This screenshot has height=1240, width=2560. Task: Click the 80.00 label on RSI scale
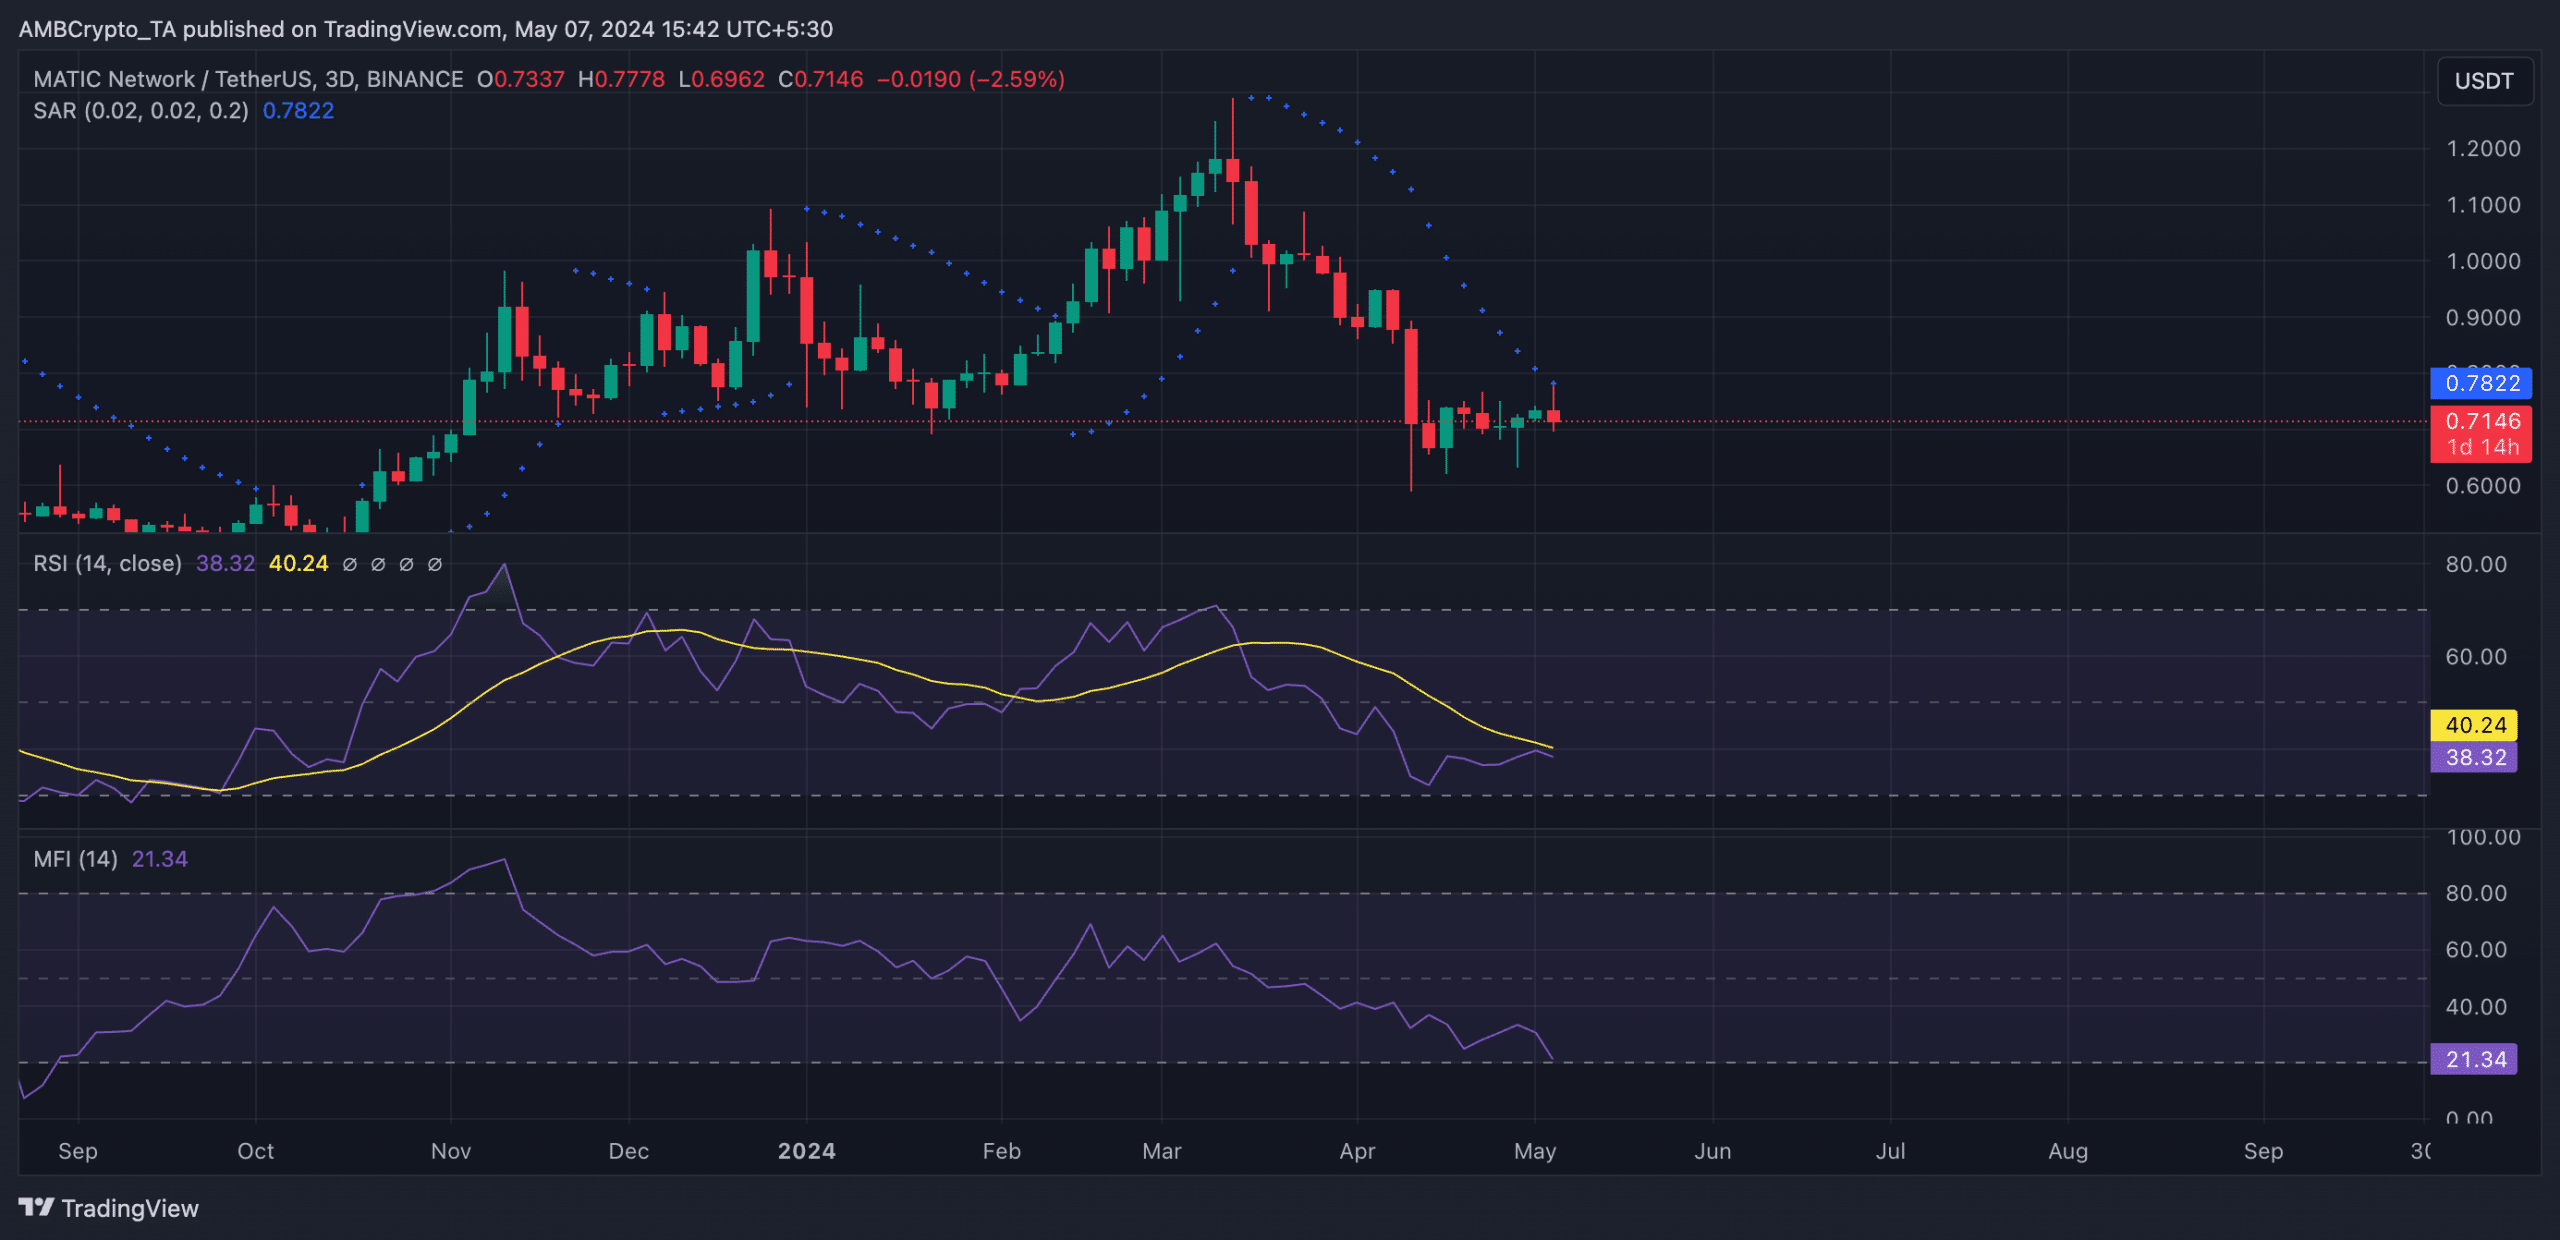click(x=2476, y=564)
